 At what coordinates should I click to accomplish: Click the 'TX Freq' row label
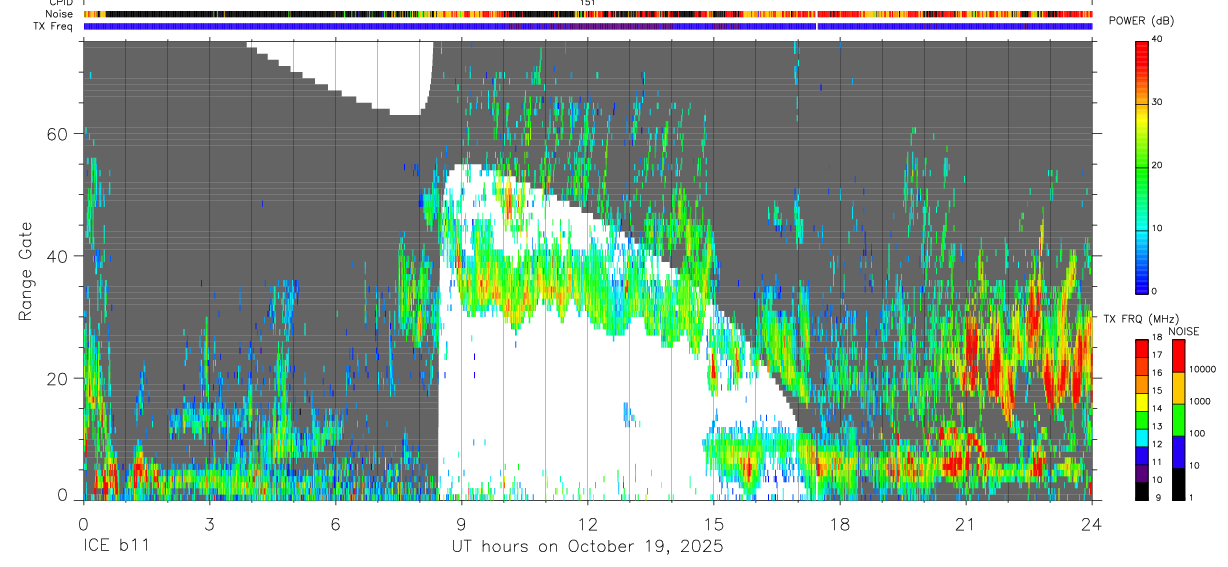point(55,26)
